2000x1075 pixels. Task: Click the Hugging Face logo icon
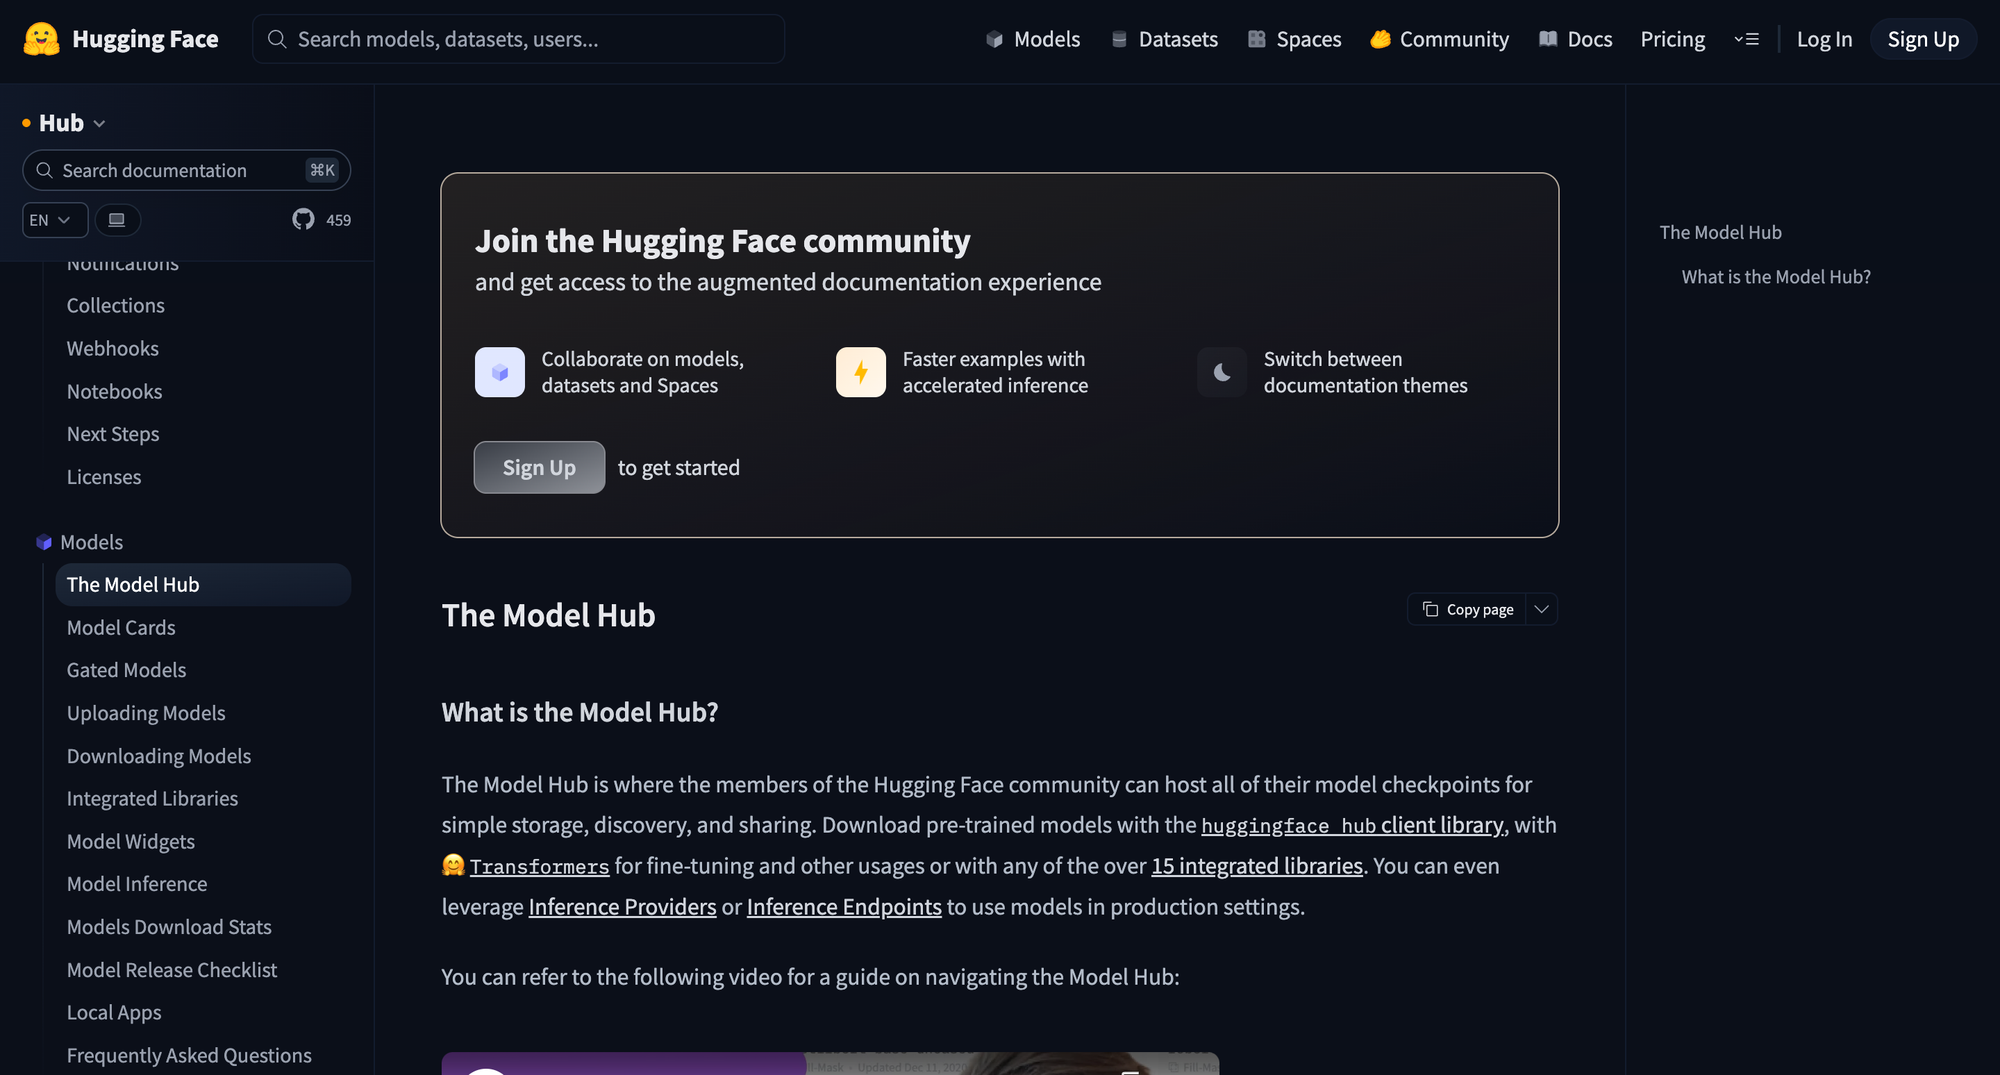pyautogui.click(x=41, y=39)
